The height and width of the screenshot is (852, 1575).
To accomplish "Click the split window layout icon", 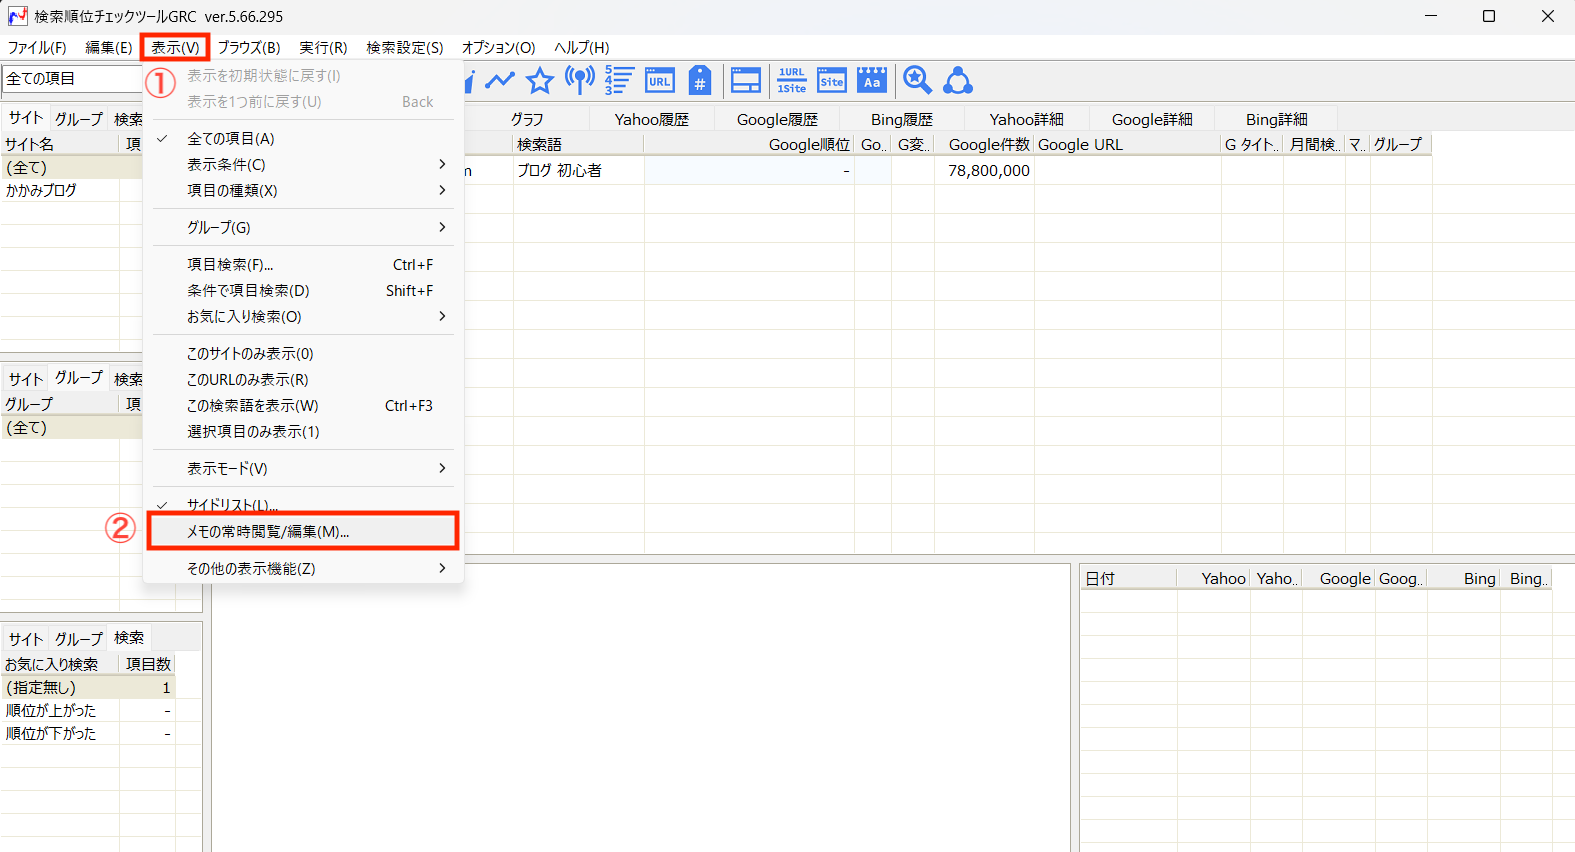I will point(746,80).
